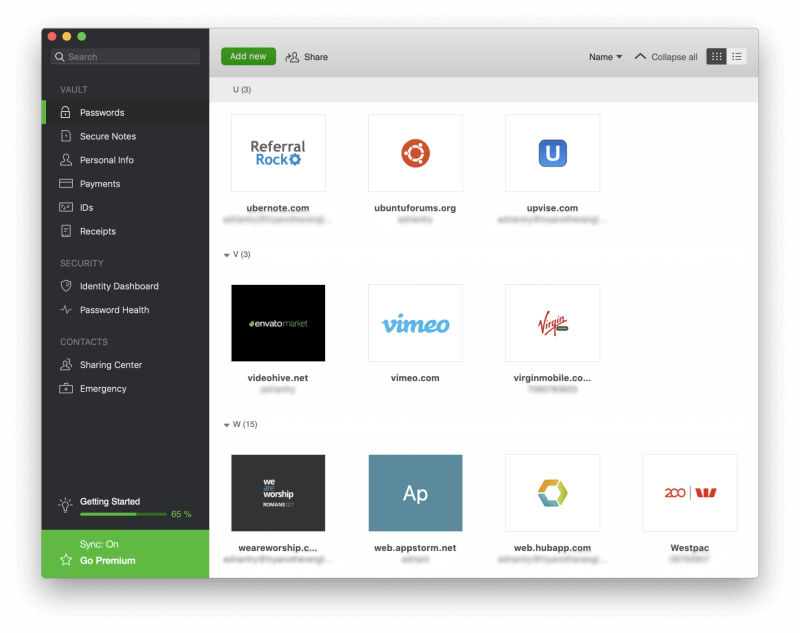Open the vimeo.com logo tile
The width and height of the screenshot is (800, 633).
point(415,323)
